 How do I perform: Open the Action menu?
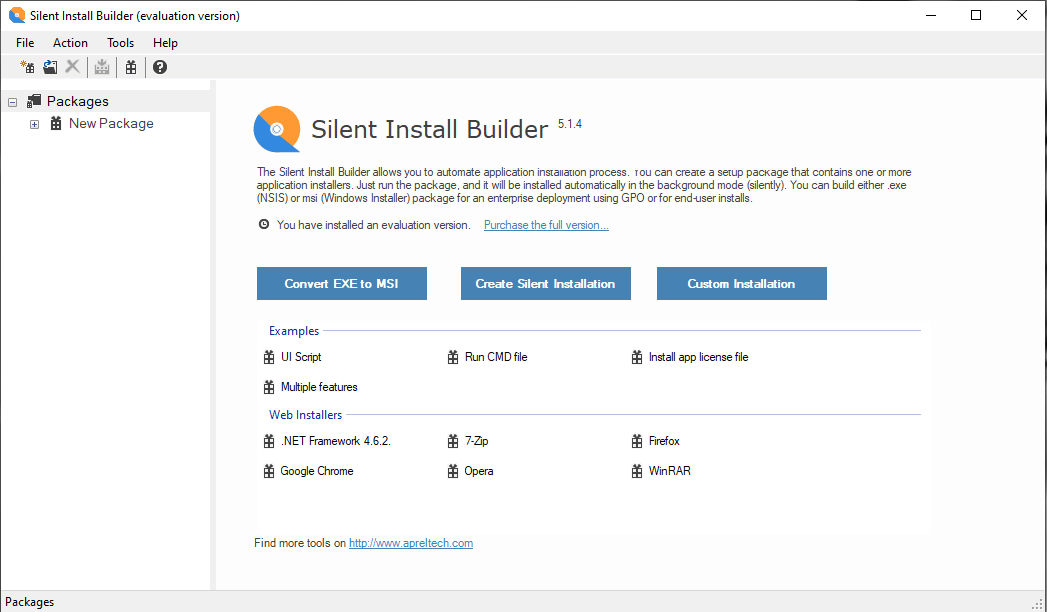[70, 43]
